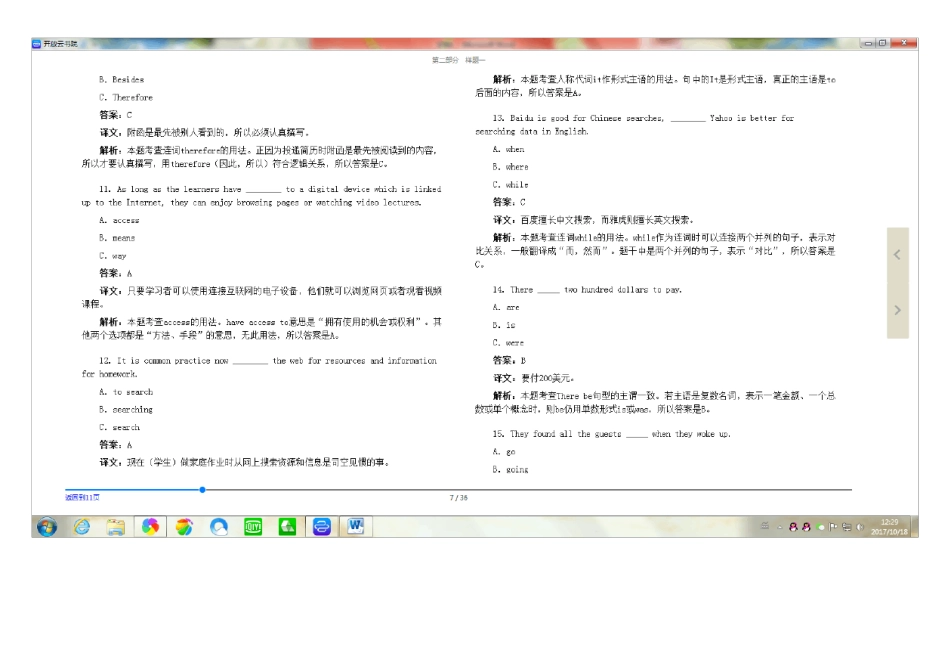Click the taskbar clock showing 12:29
Viewport: 950px width, 671px height.
(889, 527)
